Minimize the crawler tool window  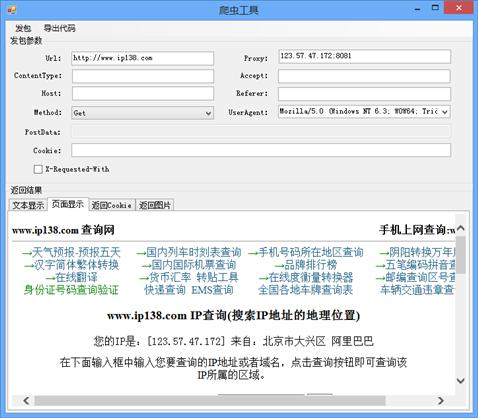417,8
